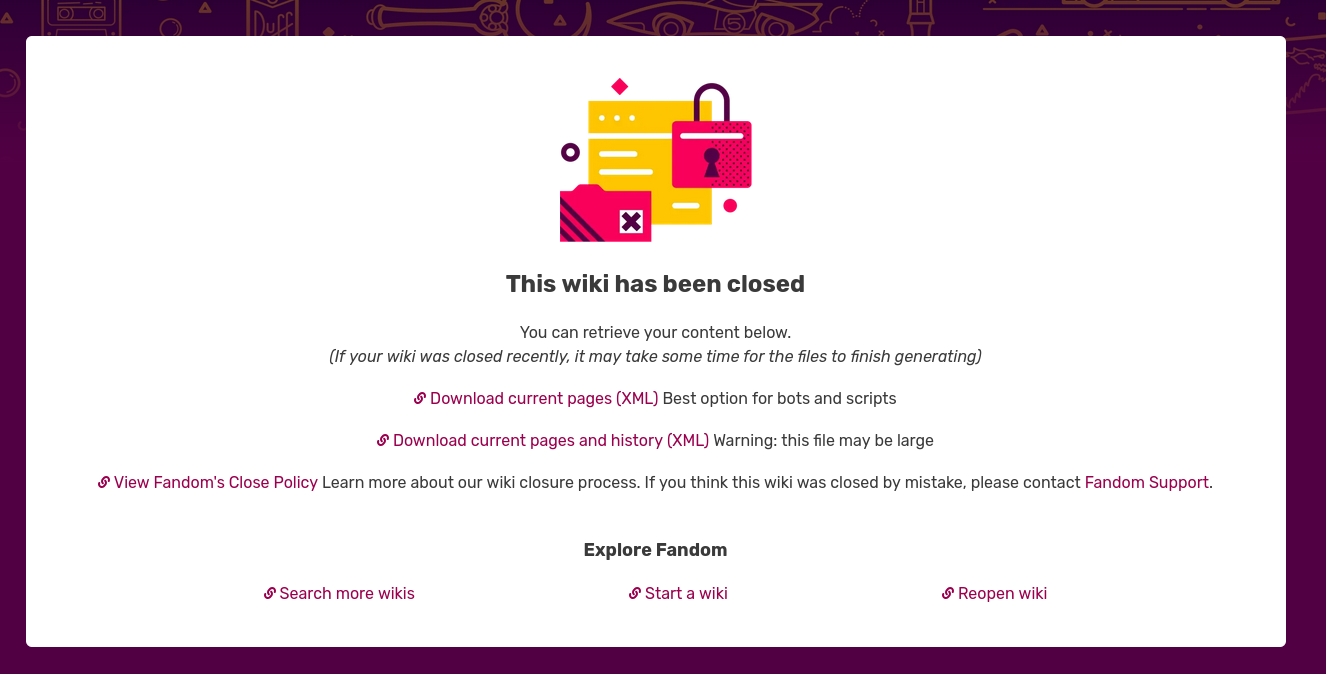Click the 'This wiki has been closed' heading
Viewport: 1326px width, 674px height.
(655, 284)
